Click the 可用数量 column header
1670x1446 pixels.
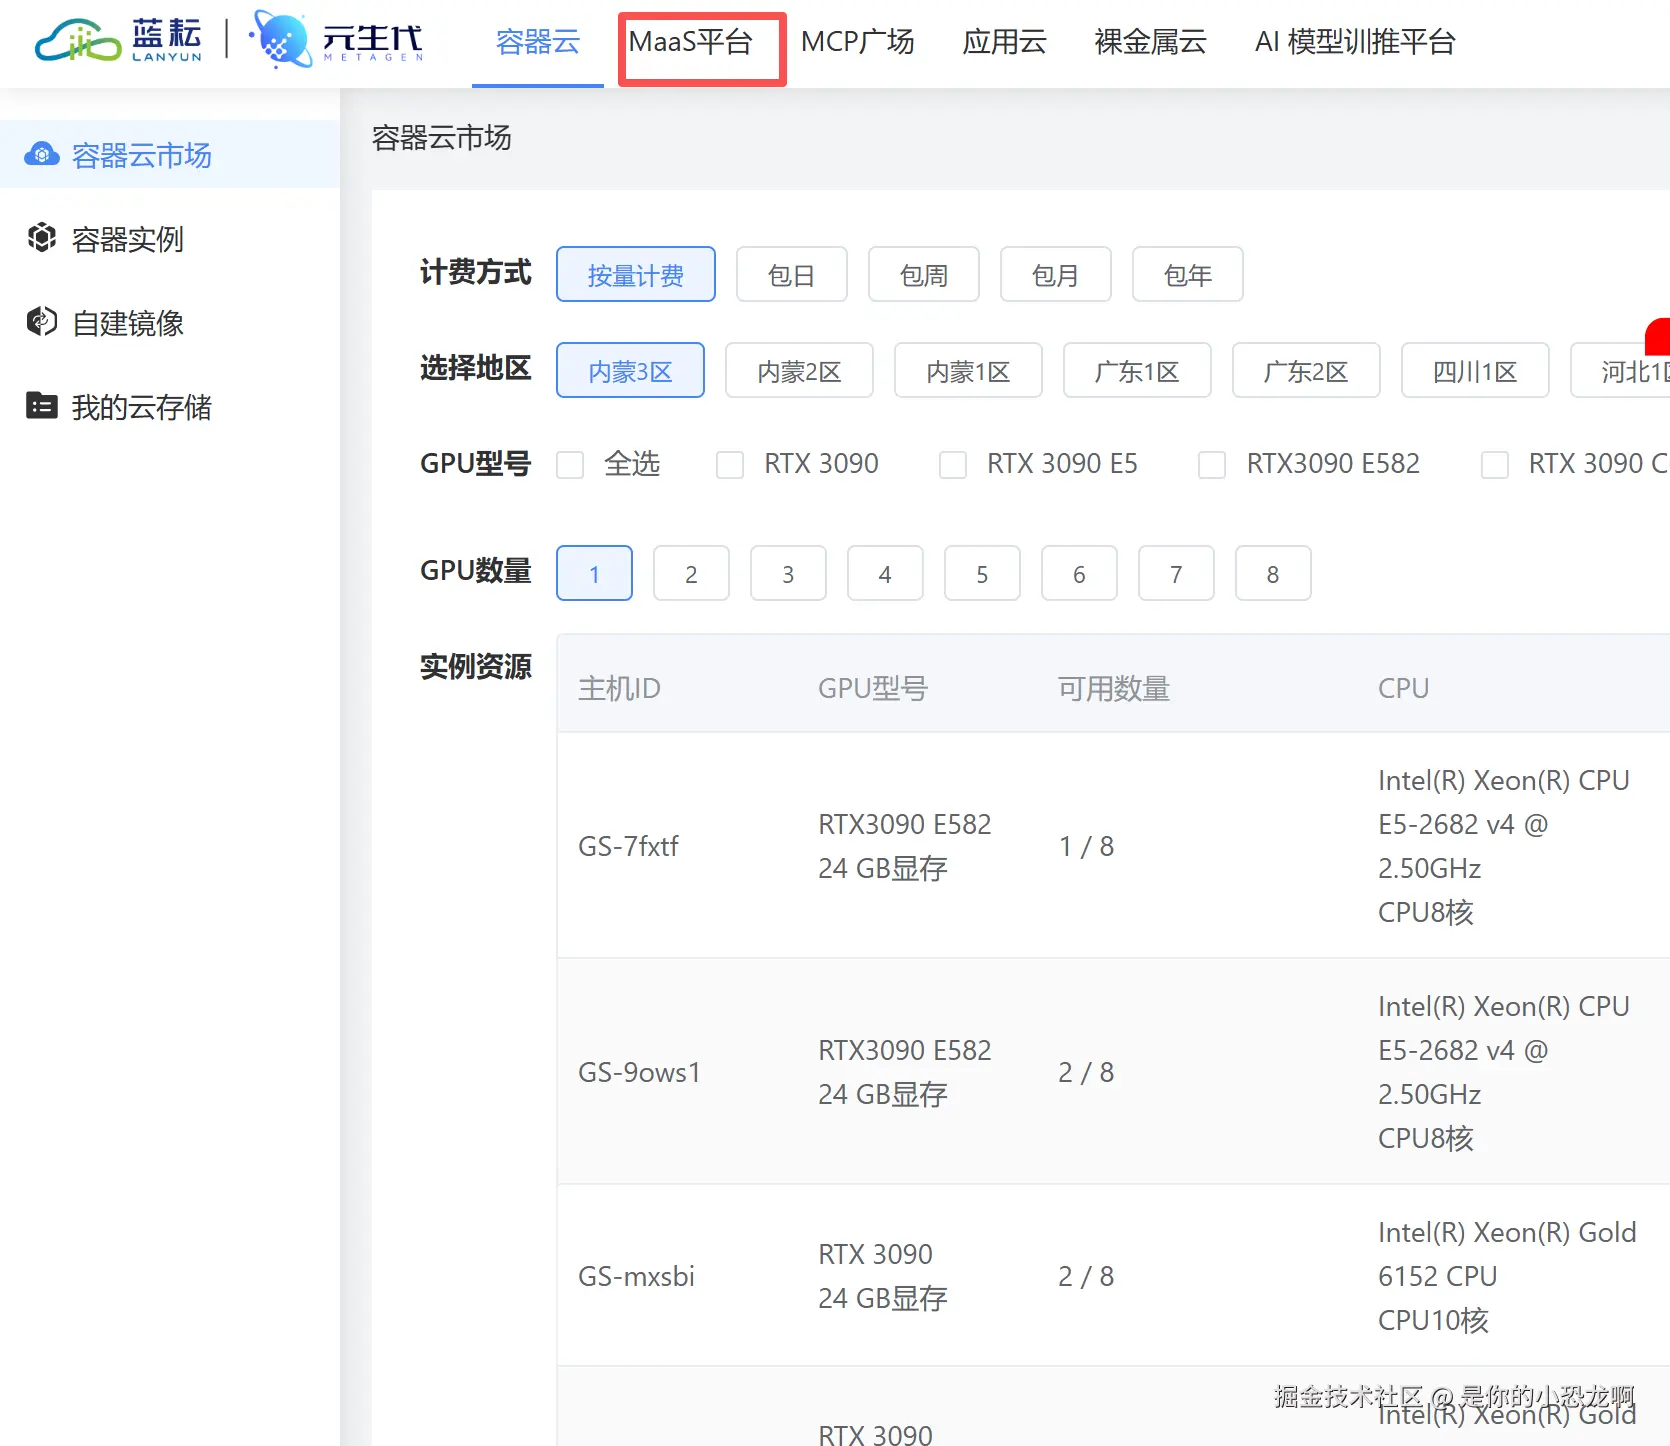pos(1114,688)
